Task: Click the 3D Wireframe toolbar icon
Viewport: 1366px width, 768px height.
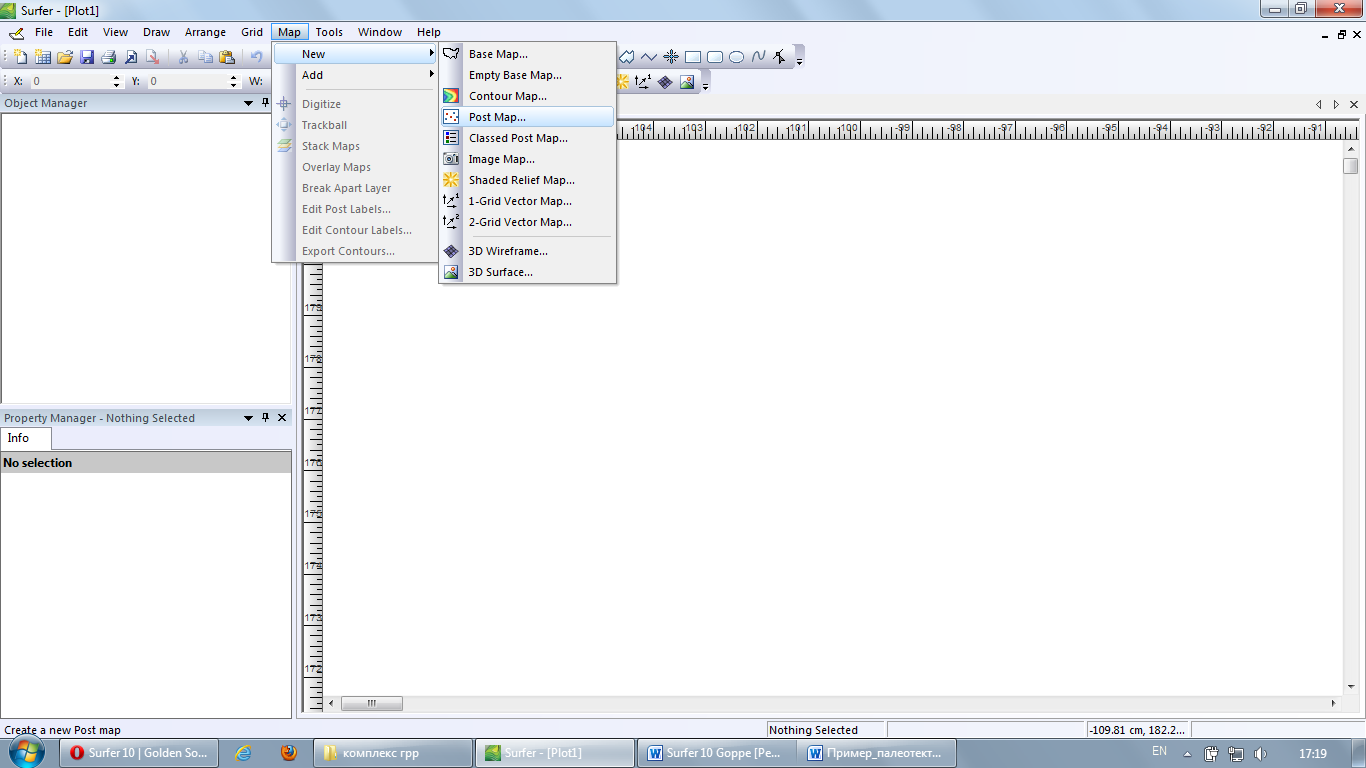Action: [x=665, y=82]
